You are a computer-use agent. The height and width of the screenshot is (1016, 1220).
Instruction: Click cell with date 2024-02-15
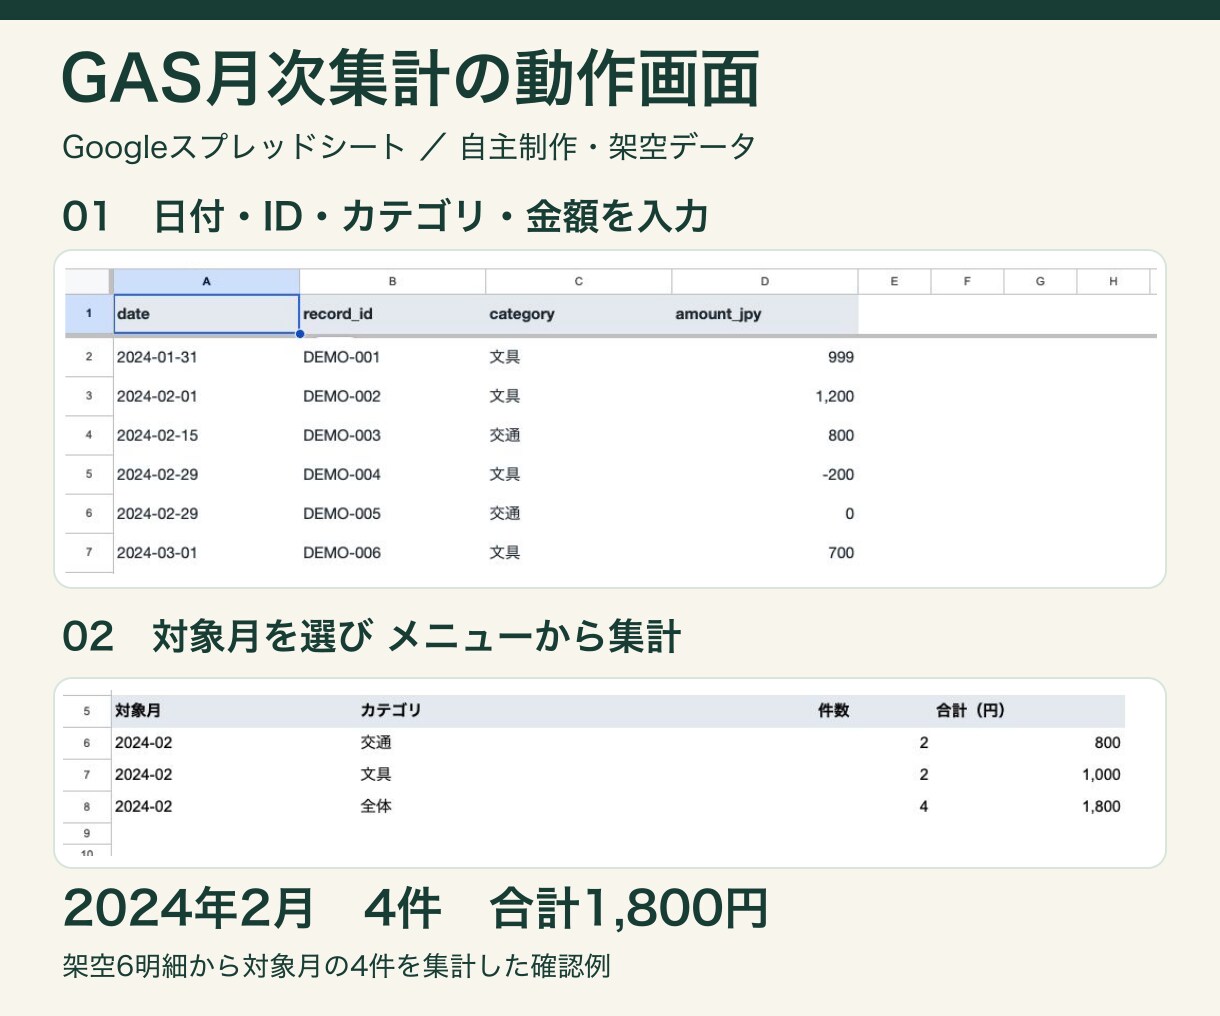tap(206, 435)
